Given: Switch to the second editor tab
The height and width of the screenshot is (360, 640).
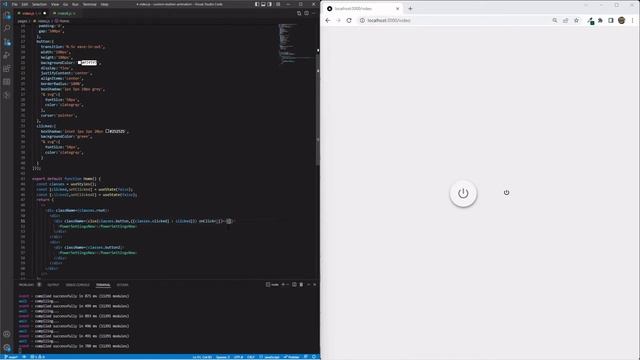Looking at the screenshot, I should 64,13.
